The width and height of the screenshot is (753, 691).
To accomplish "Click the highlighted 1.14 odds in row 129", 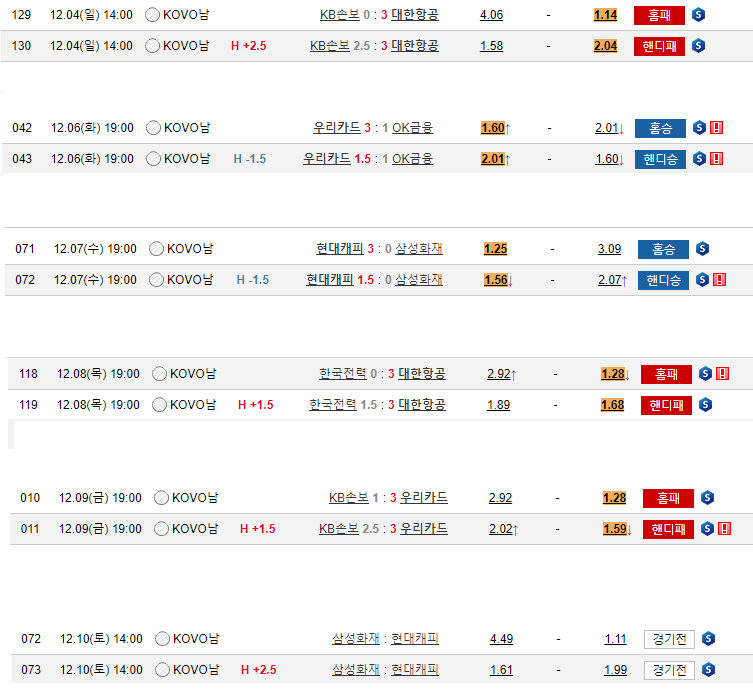I will [605, 15].
